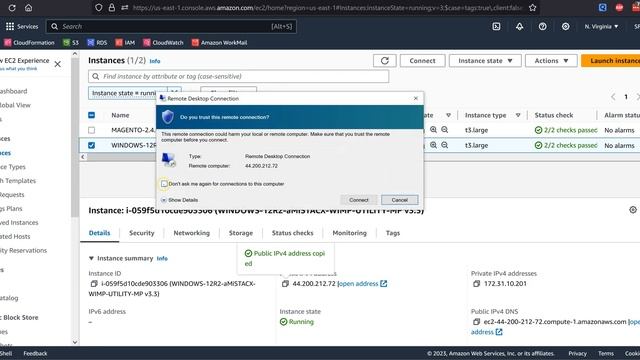This screenshot has height=360, width=640.
Task: Click the browser address bar
Action: pyautogui.click(x=327, y=7)
